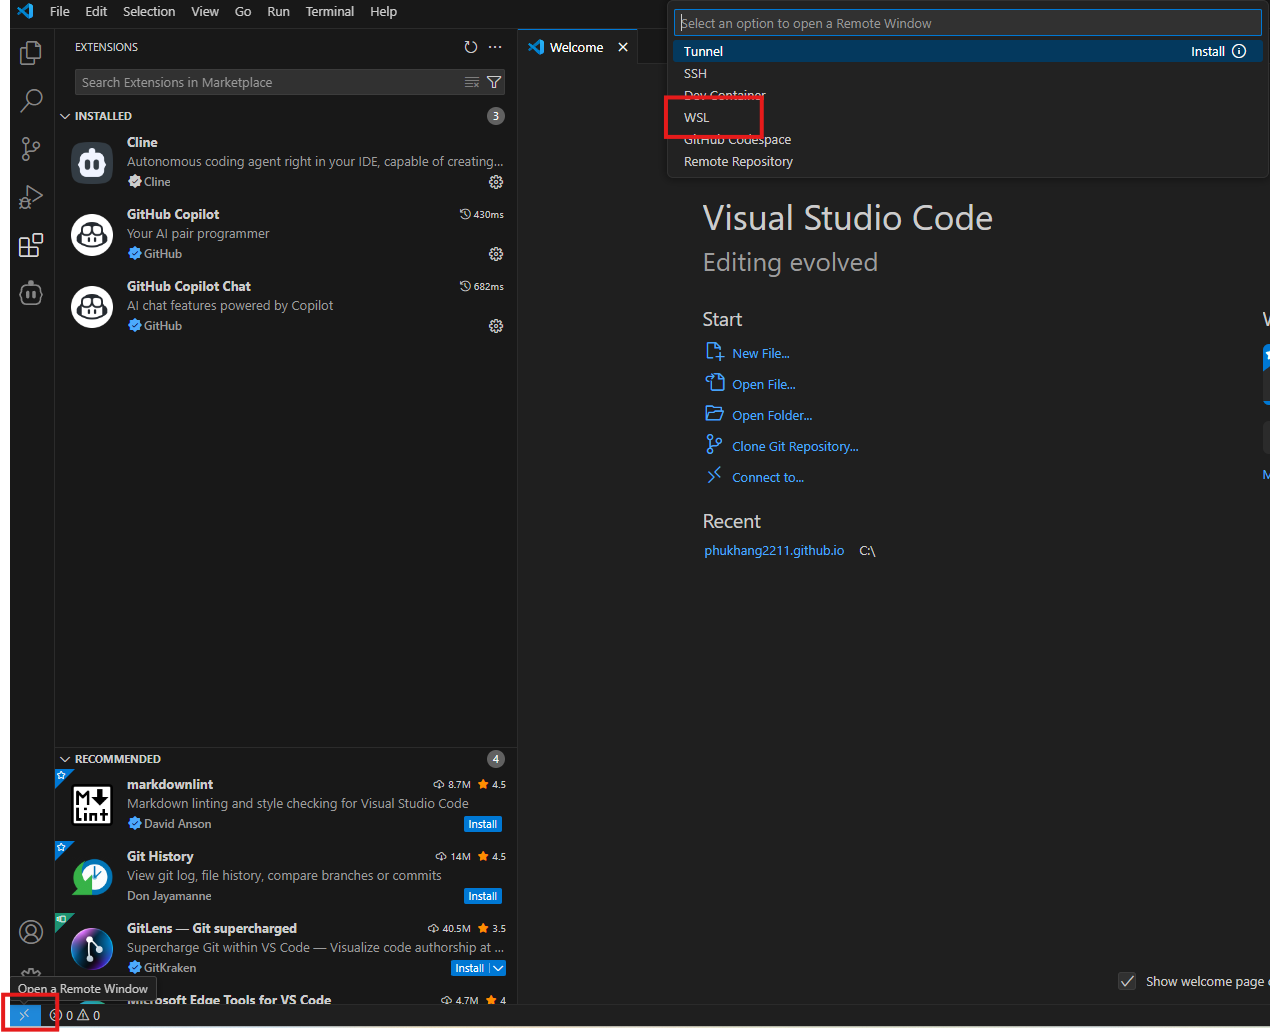
Task: Click the markdownlint extension icon
Action: point(92,805)
